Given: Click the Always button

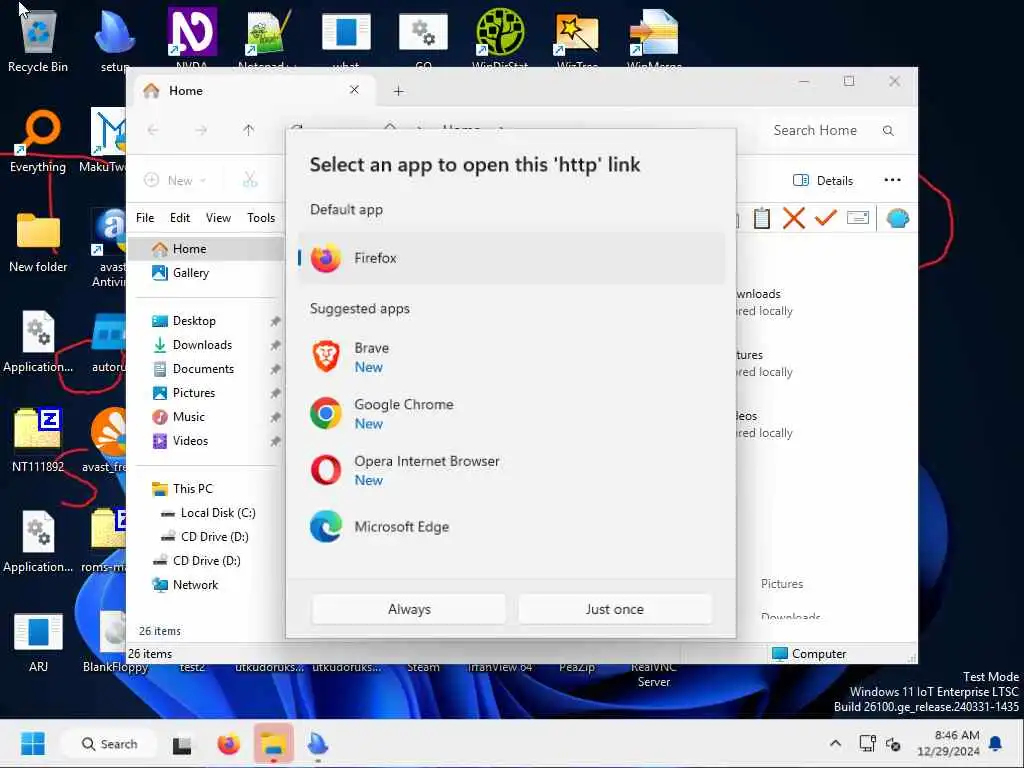Looking at the screenshot, I should (x=409, y=609).
